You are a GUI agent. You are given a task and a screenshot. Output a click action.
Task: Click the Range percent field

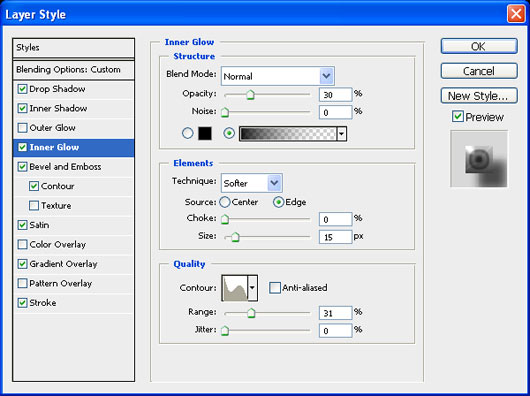[x=335, y=313]
